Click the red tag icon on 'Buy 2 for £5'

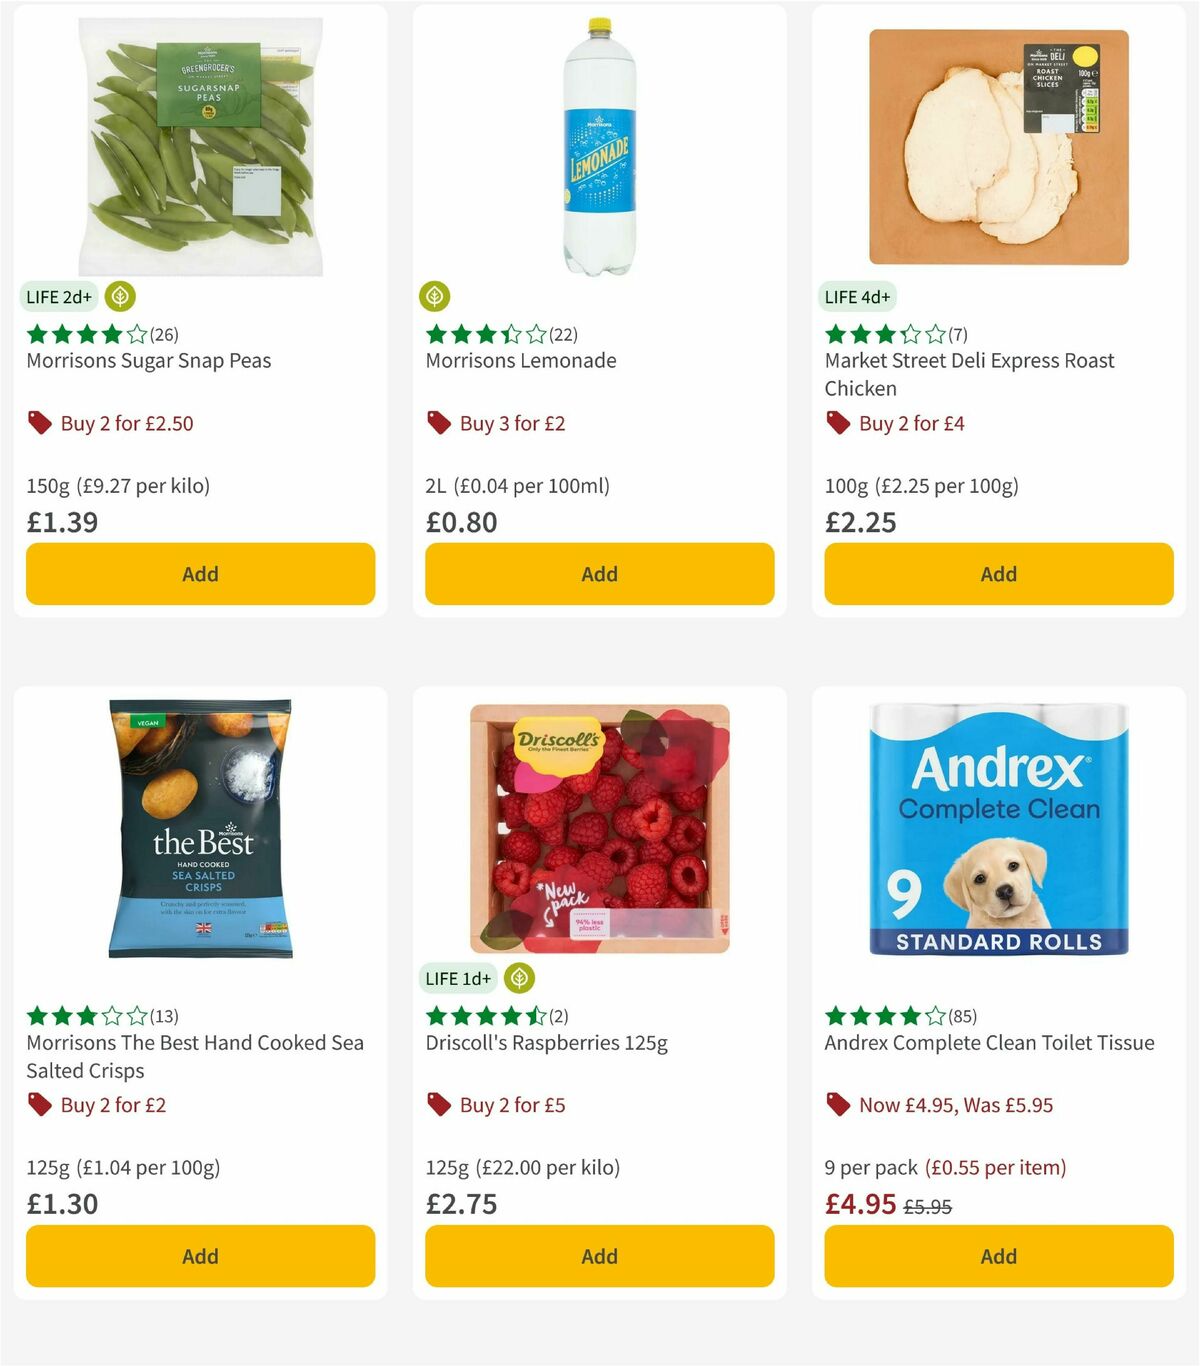(x=437, y=1105)
